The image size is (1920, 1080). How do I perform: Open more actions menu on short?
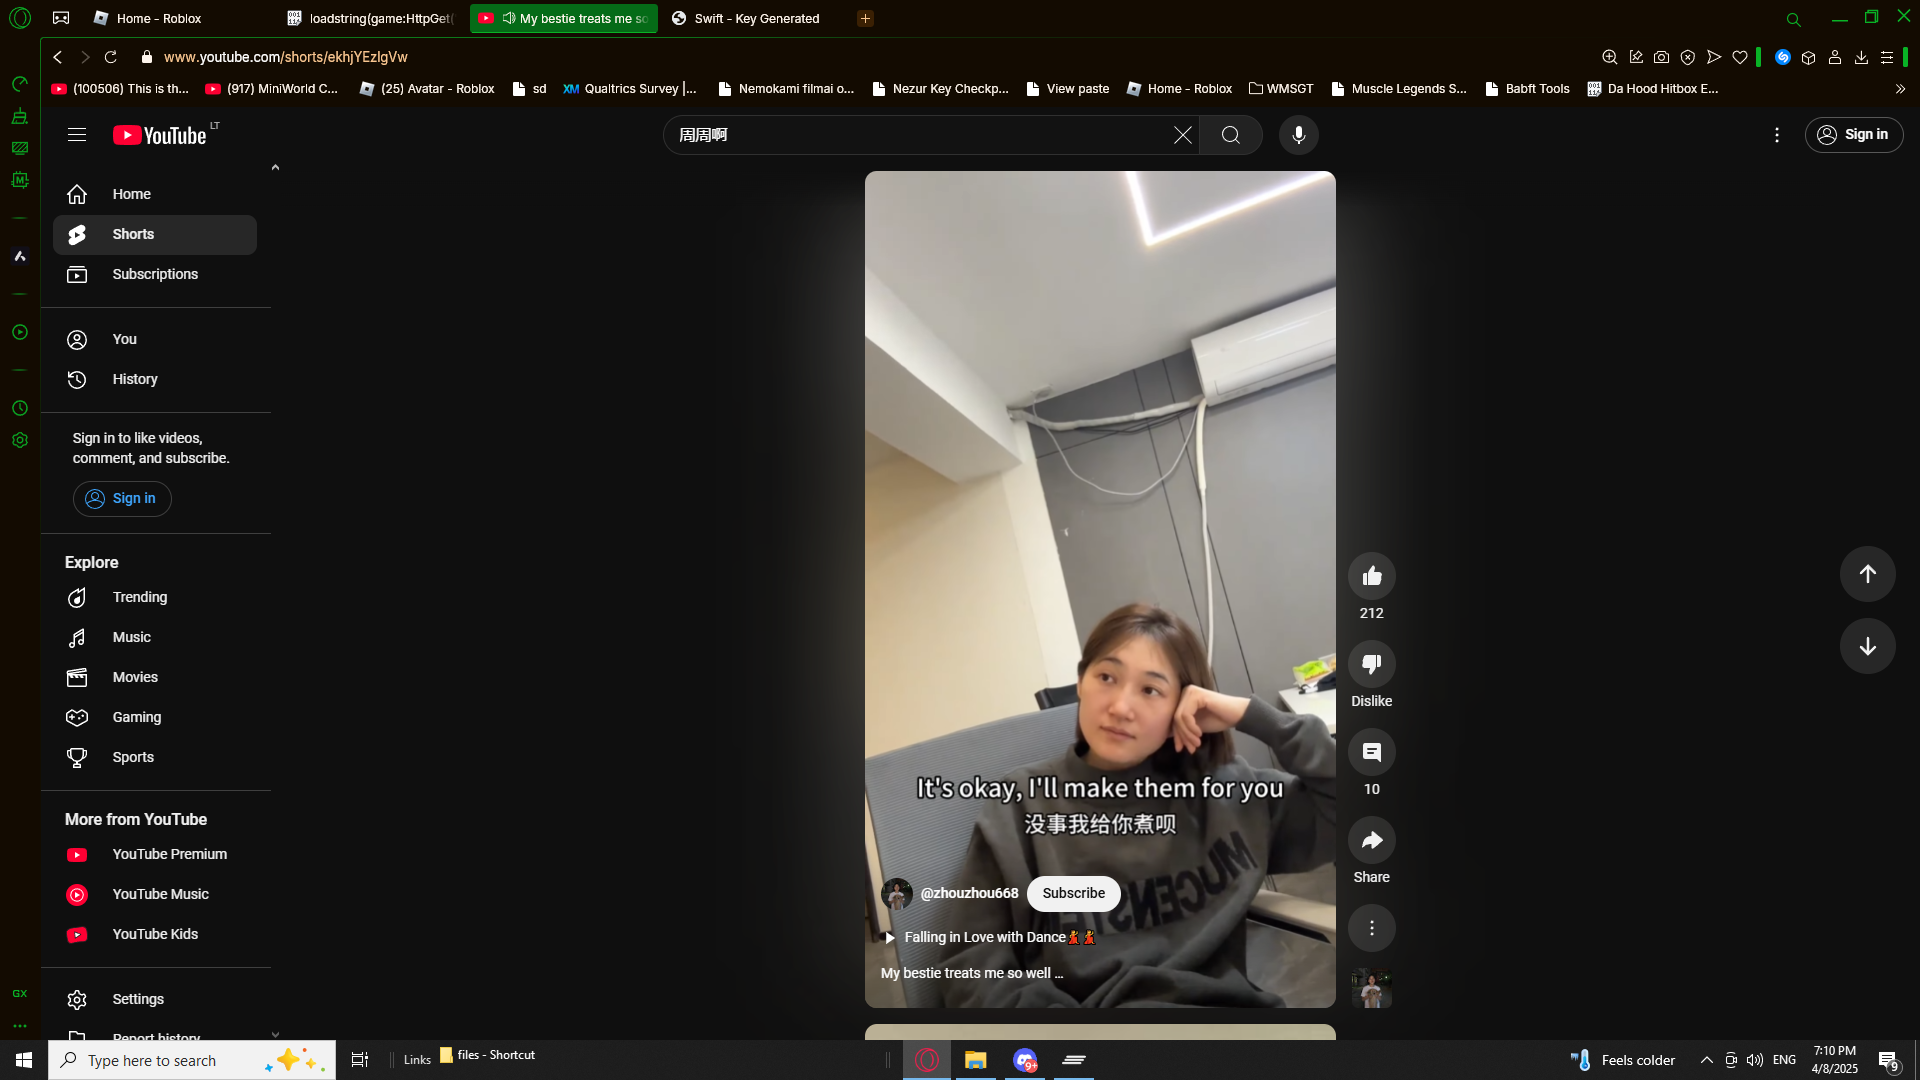tap(1371, 928)
